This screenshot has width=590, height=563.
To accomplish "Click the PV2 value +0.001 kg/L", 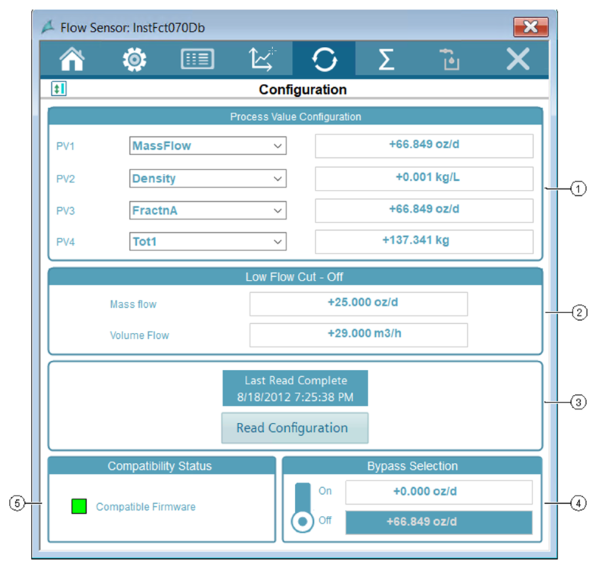I will [x=424, y=179].
